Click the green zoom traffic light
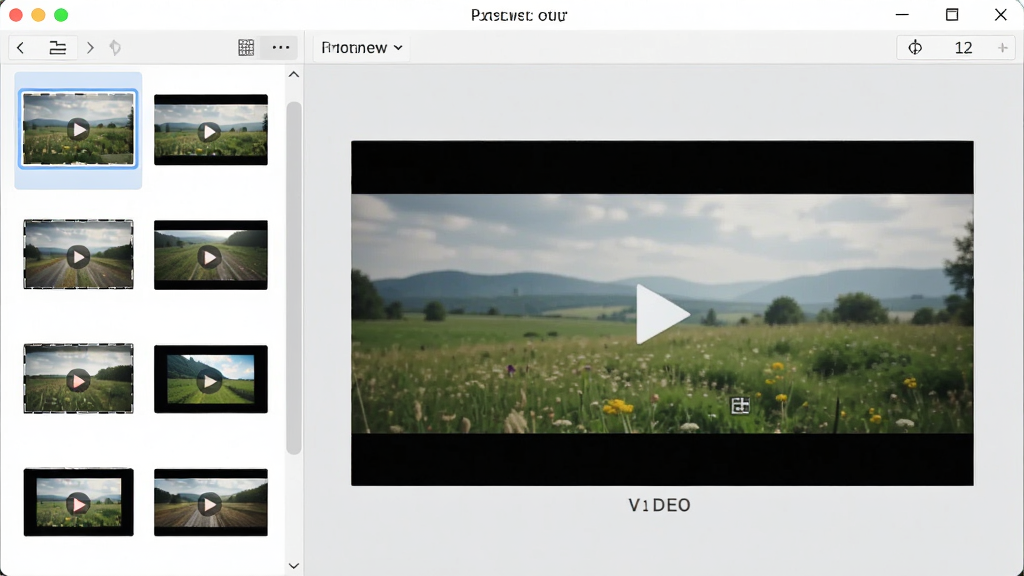1024x576 pixels. pyautogui.click(x=61, y=15)
